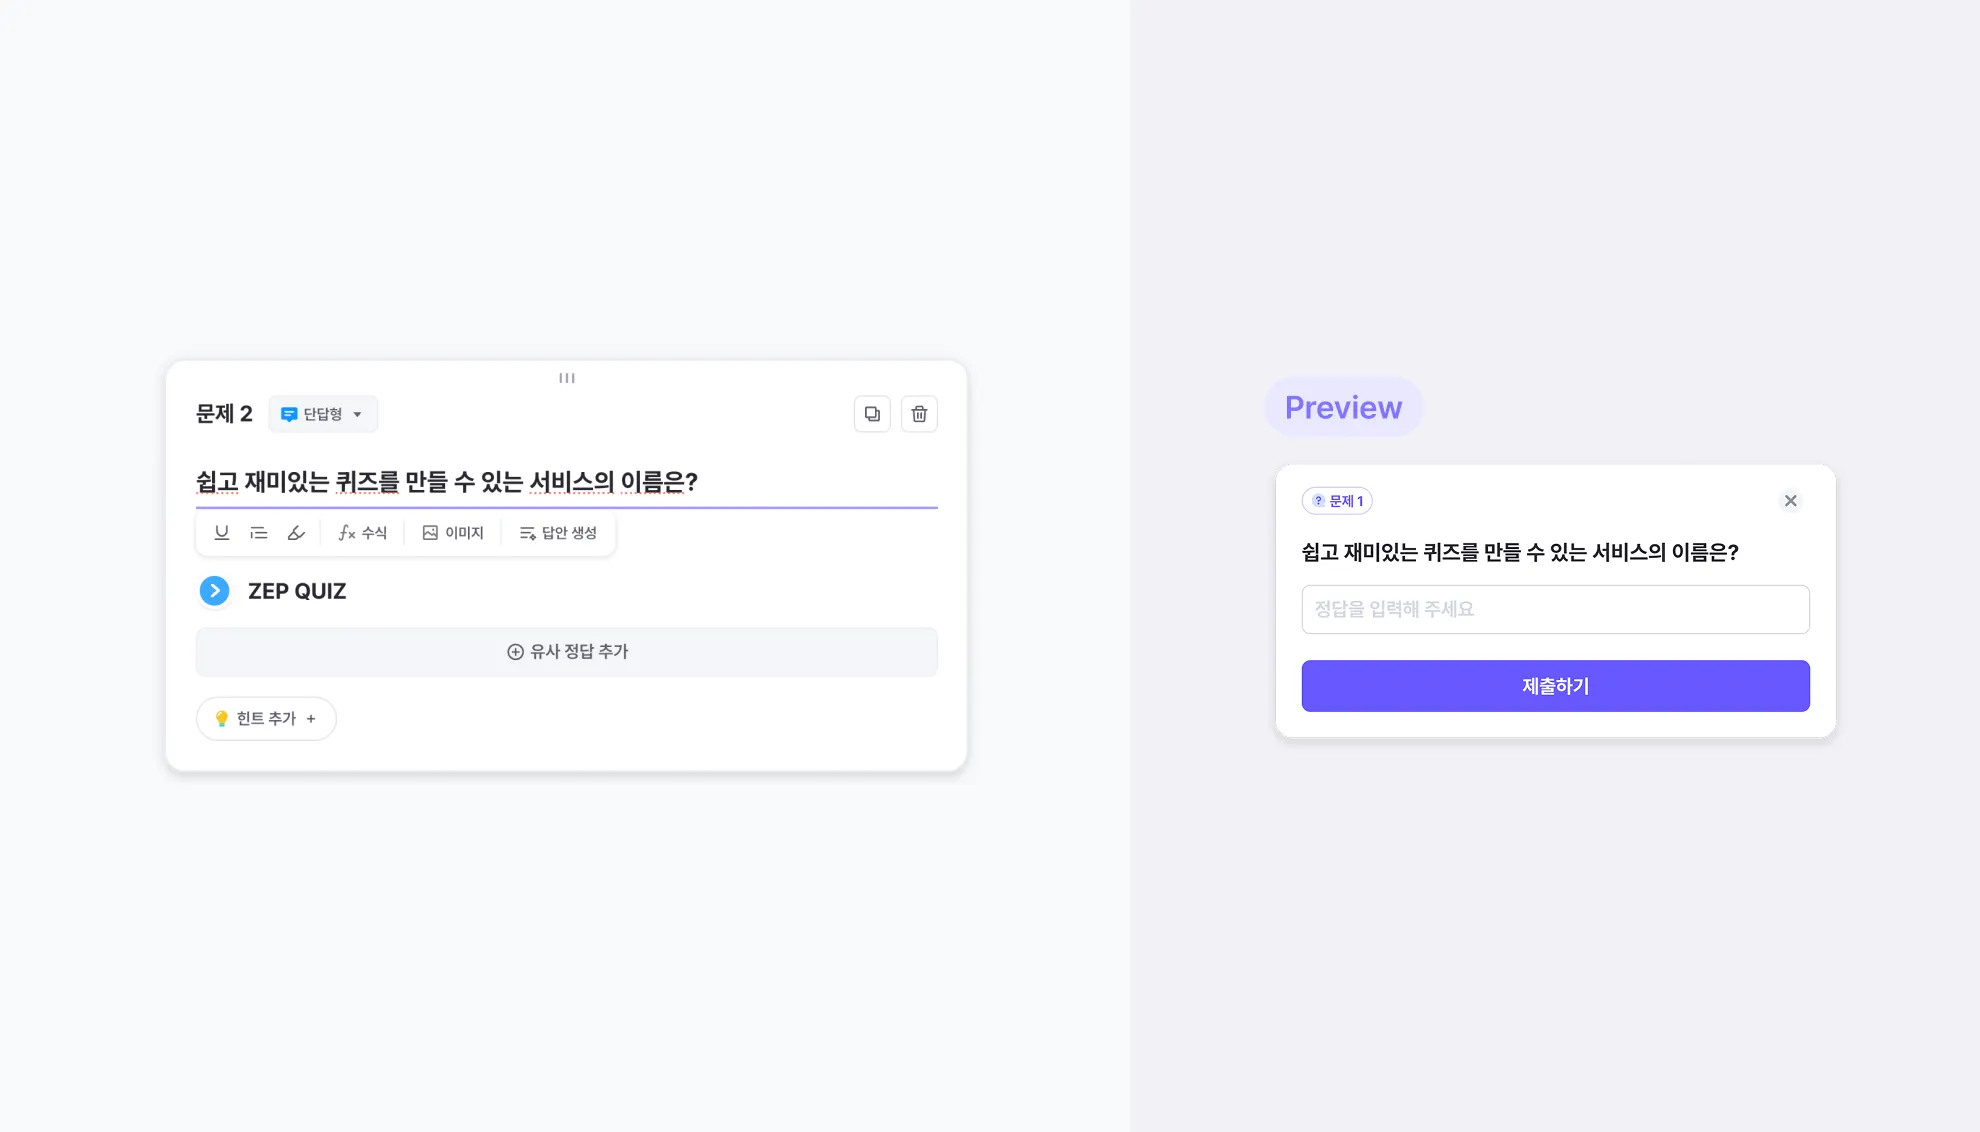The height and width of the screenshot is (1132, 1980).
Task: Click the underline formatting icon
Action: pyautogui.click(x=222, y=533)
